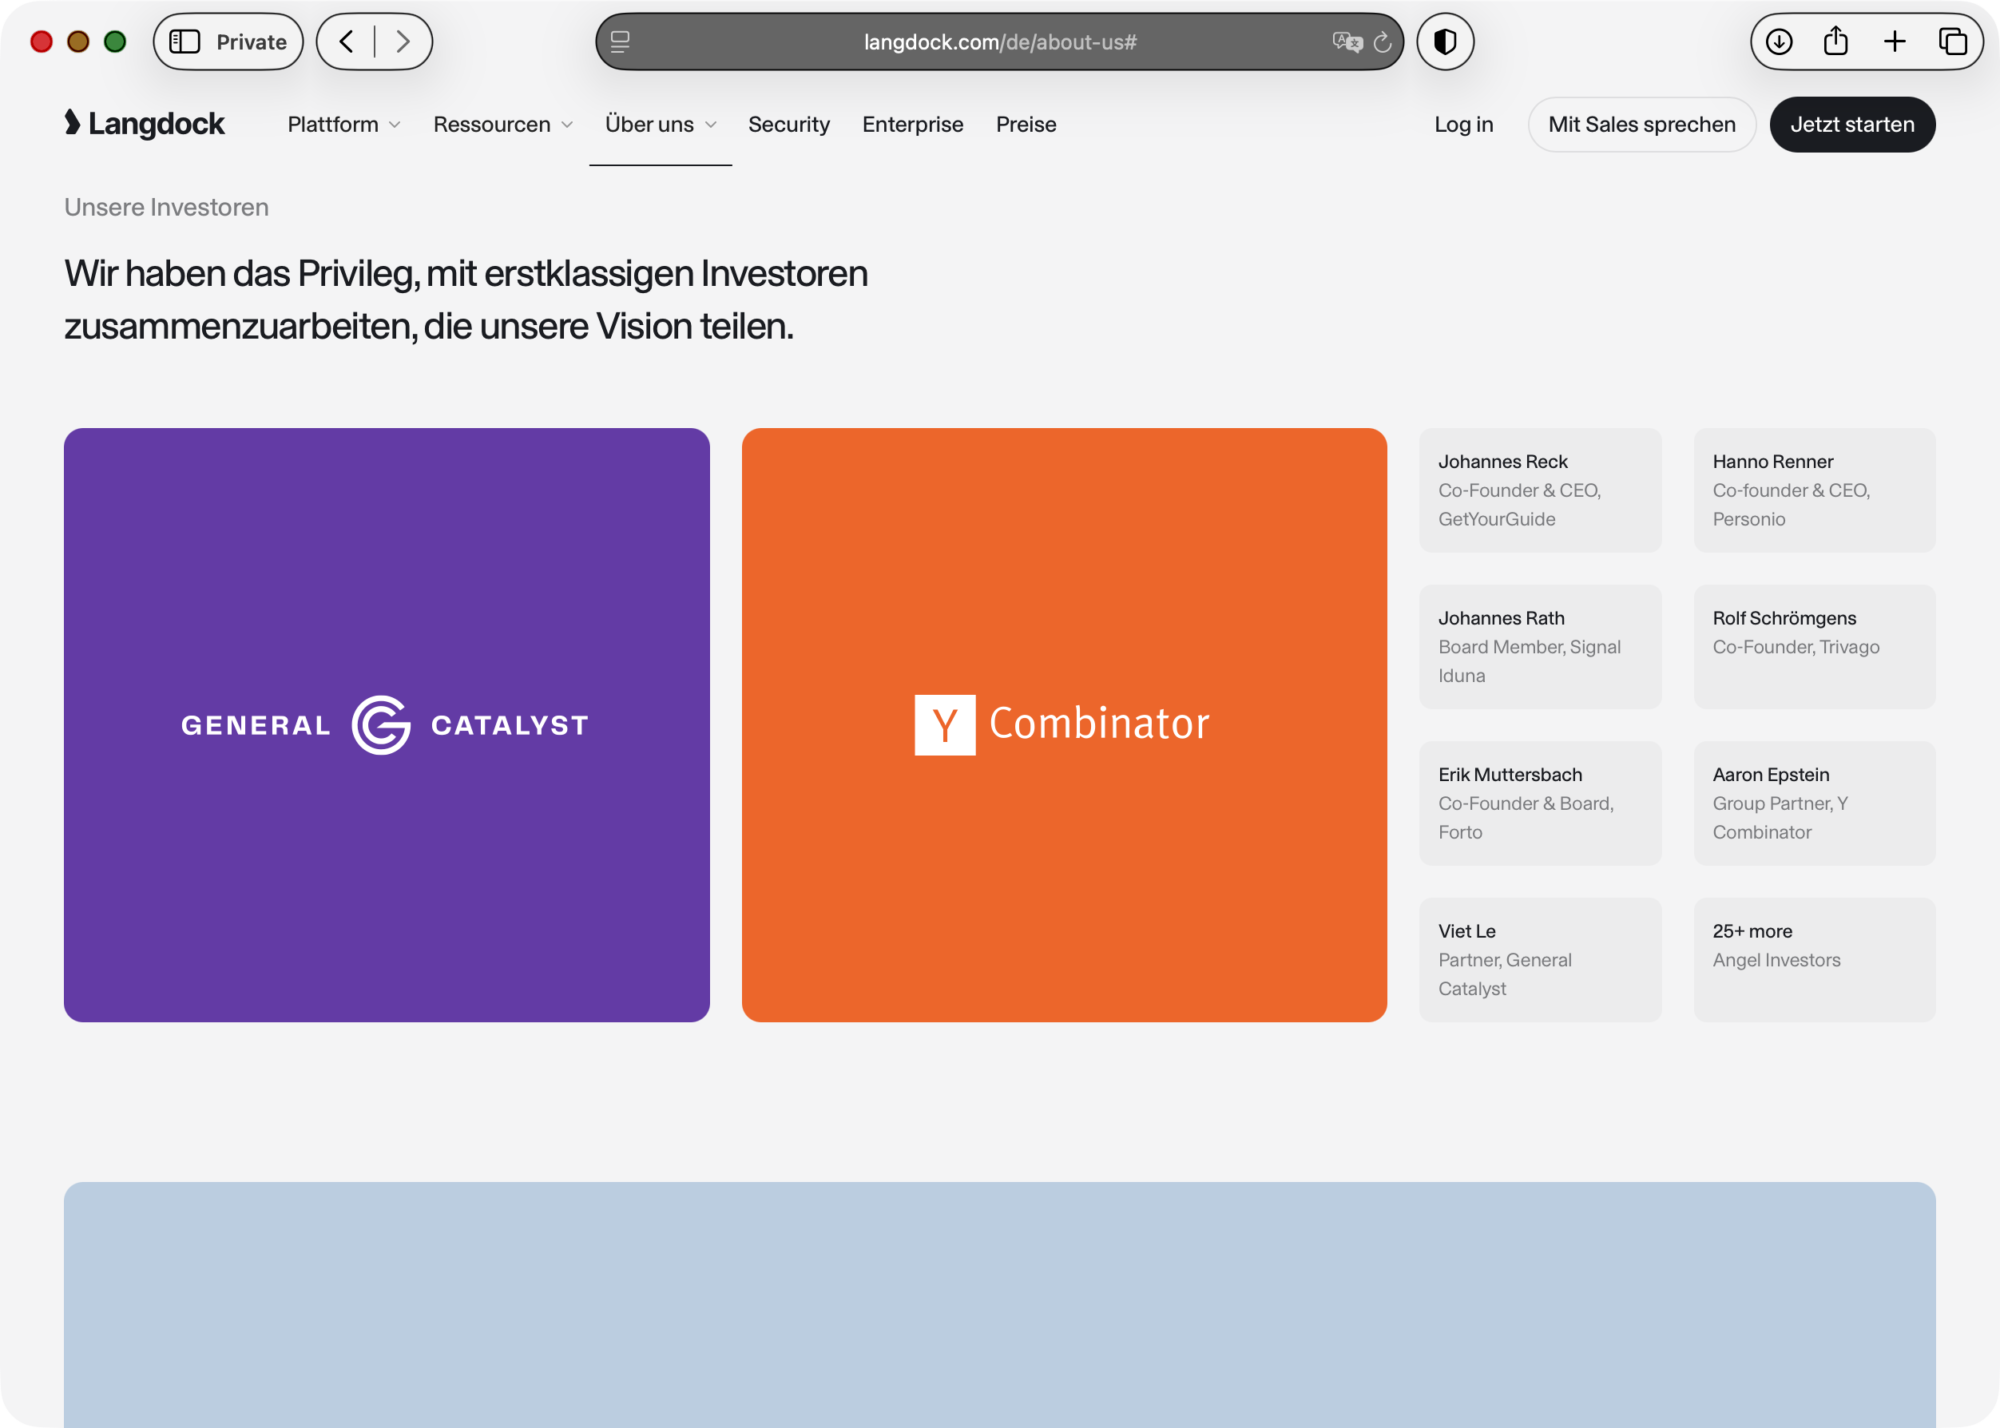Click the Langdock logo
The width and height of the screenshot is (2000, 1428).
tap(145, 124)
